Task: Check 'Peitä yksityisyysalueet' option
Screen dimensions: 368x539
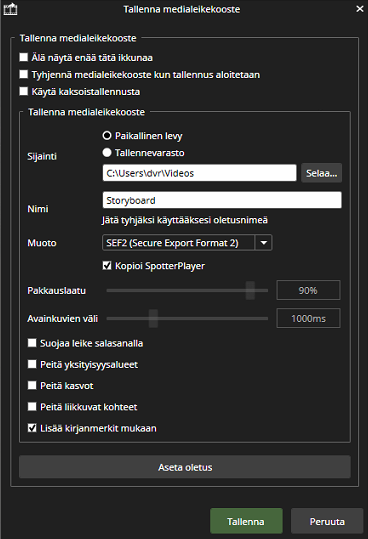Action: [x=32, y=364]
